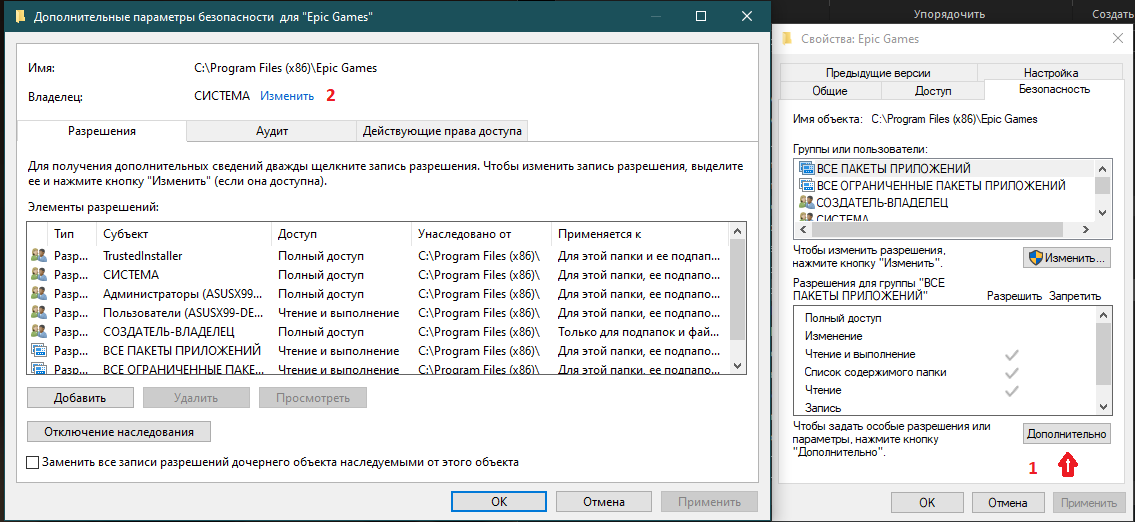Click permissions table scroll up arrow
1135x522 pixels.
coord(738,232)
